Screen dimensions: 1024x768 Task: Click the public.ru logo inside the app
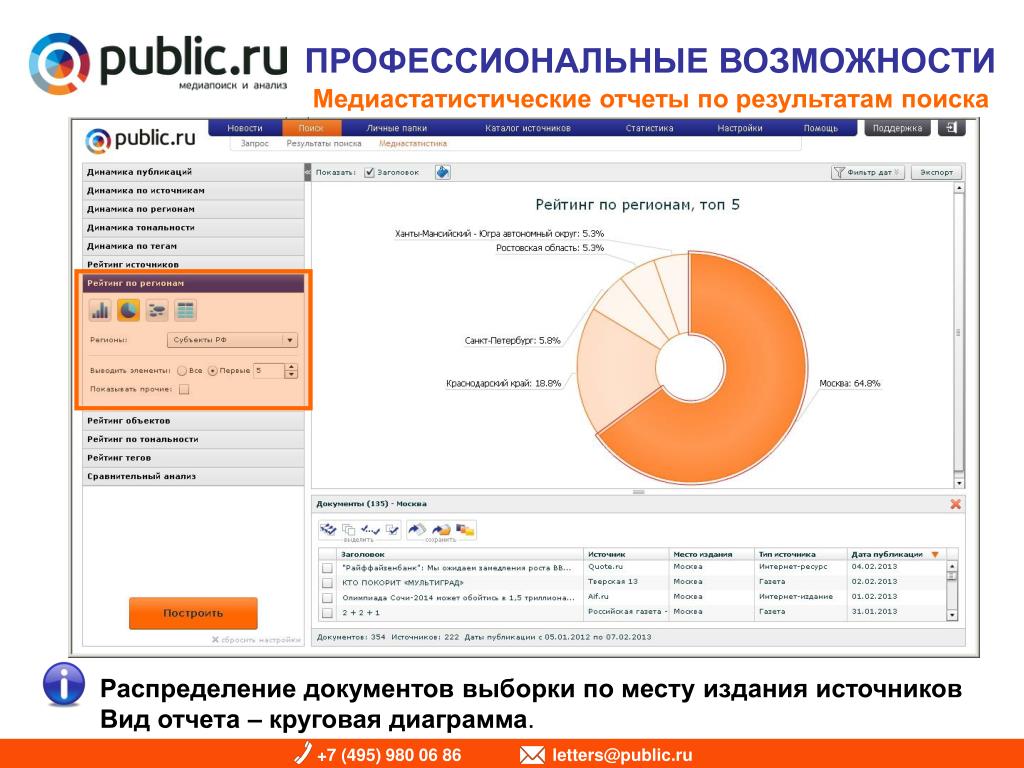140,139
